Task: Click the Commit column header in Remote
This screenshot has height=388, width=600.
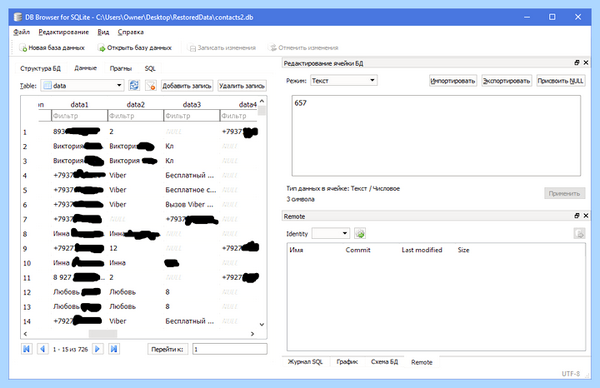Action: point(358,250)
